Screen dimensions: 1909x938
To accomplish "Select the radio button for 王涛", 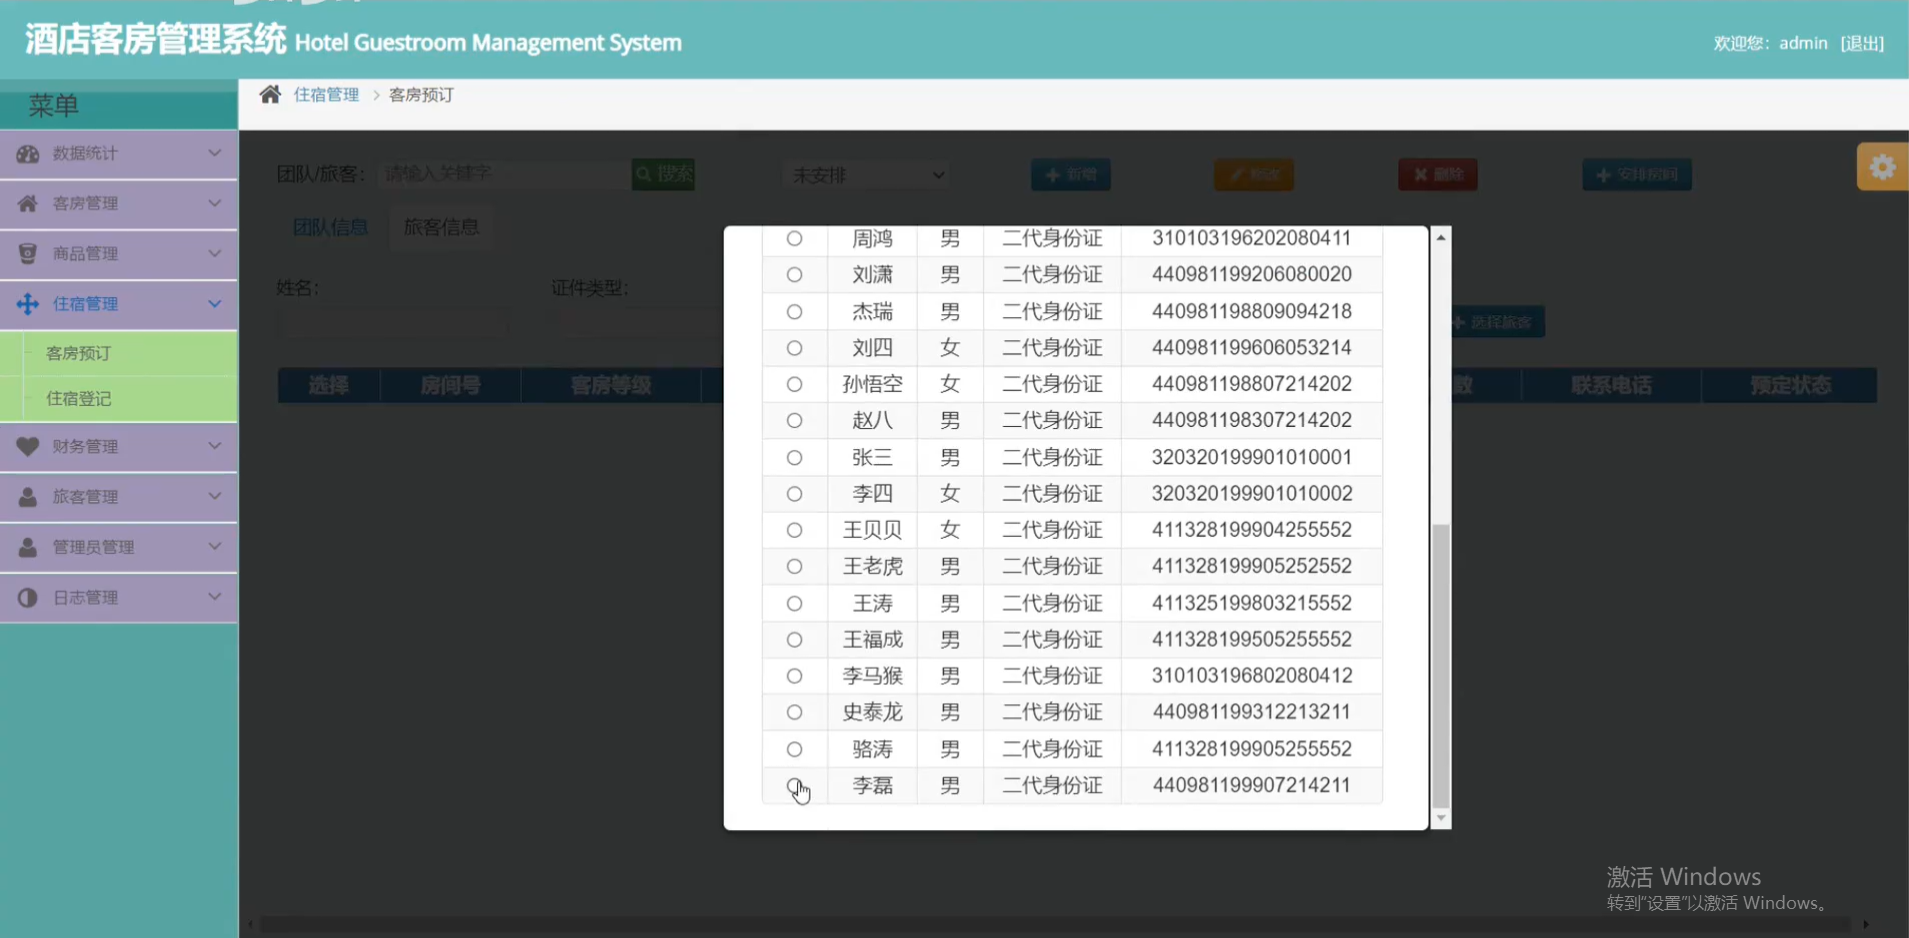I will point(794,604).
